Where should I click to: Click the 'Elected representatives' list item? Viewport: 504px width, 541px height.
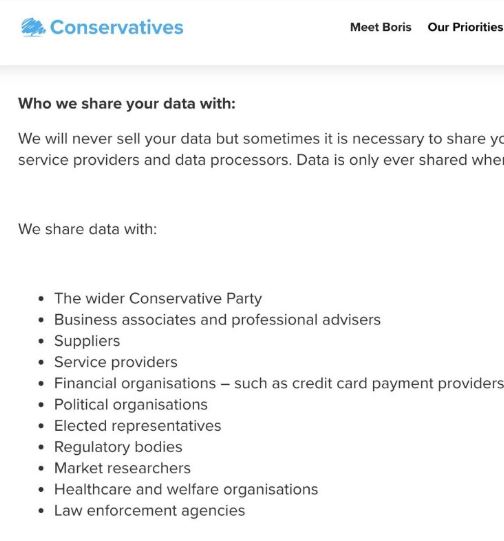coord(138,426)
